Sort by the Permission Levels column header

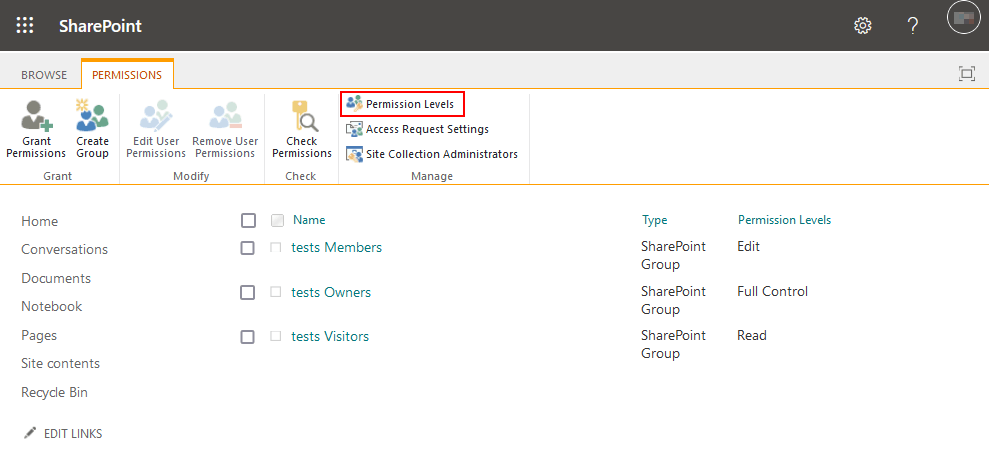784,220
